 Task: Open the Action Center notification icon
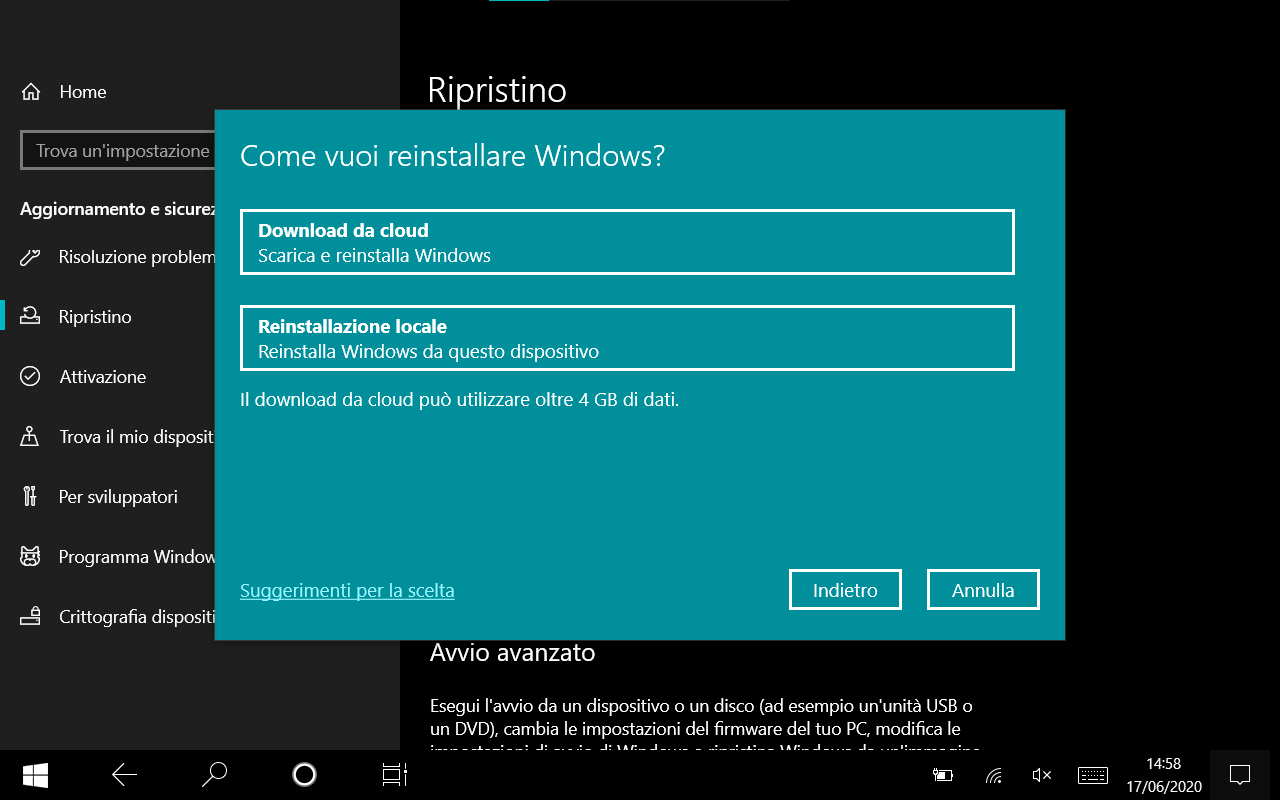click(x=1240, y=775)
